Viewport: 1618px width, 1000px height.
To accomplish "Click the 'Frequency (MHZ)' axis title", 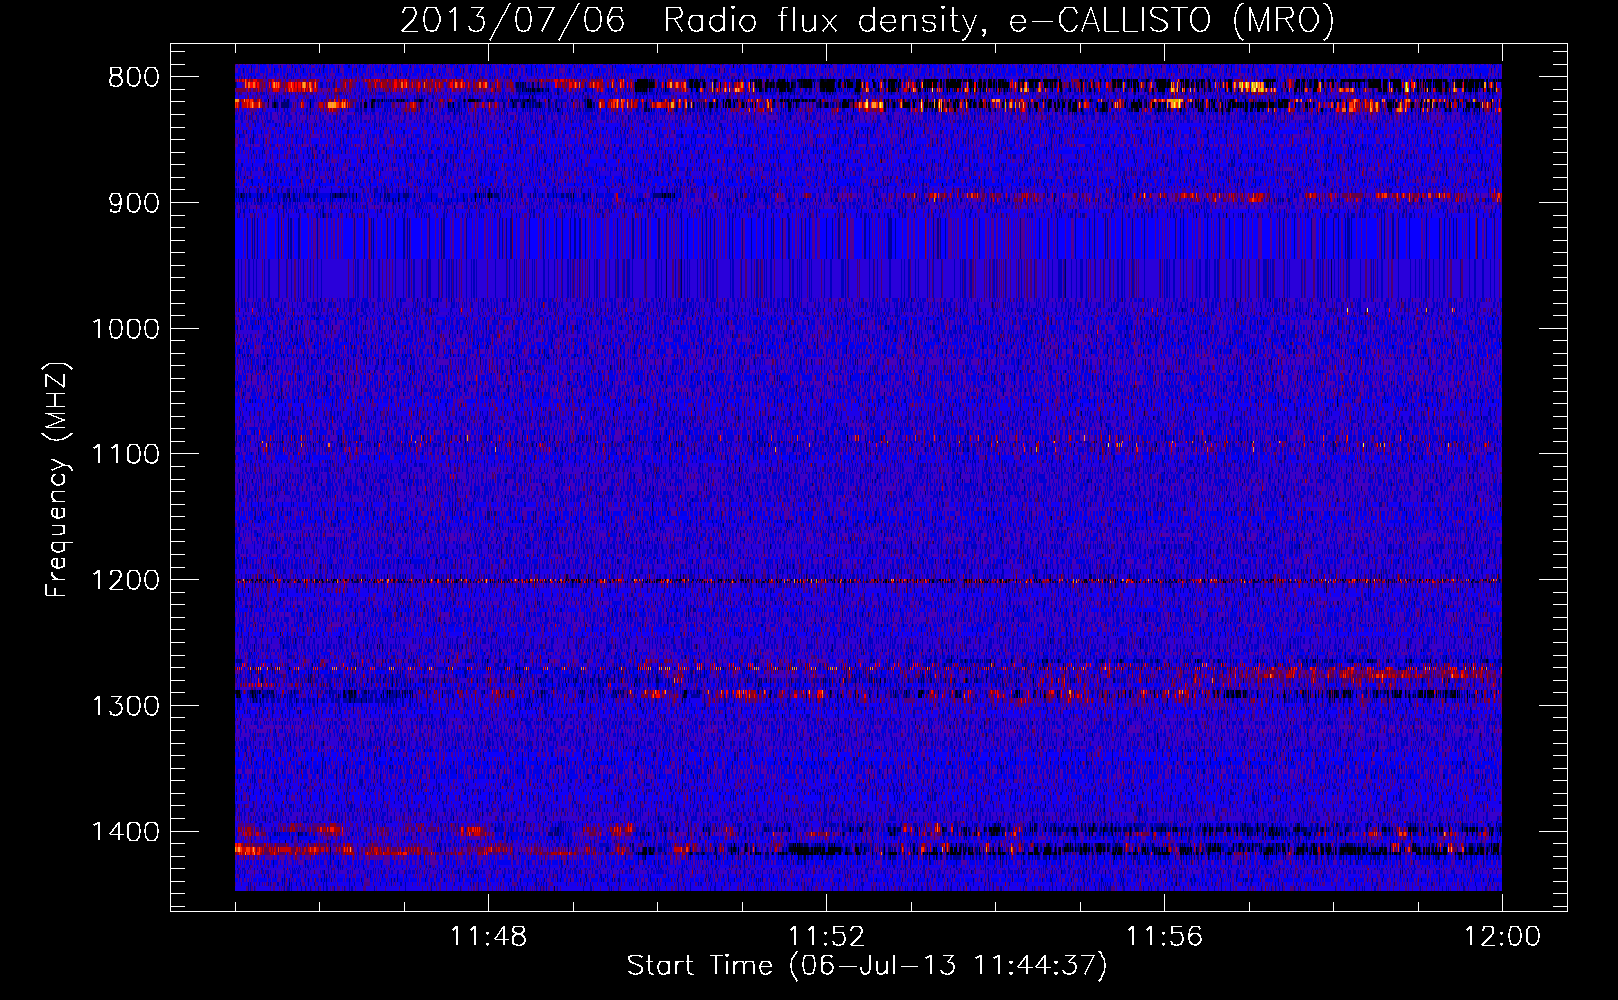I will pos(58,479).
